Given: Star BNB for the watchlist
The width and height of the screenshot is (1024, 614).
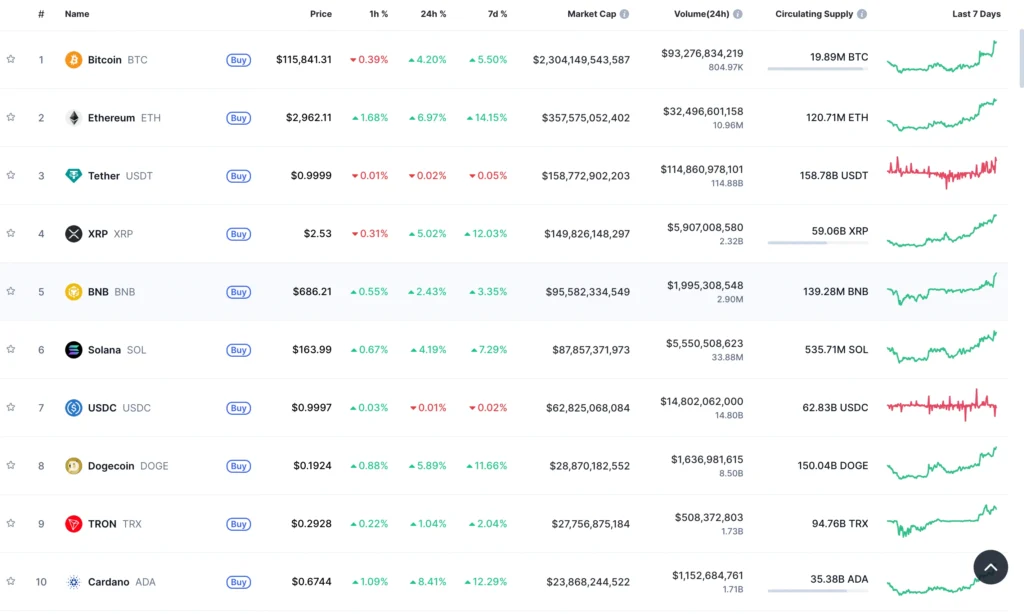Looking at the screenshot, I should (x=10, y=291).
